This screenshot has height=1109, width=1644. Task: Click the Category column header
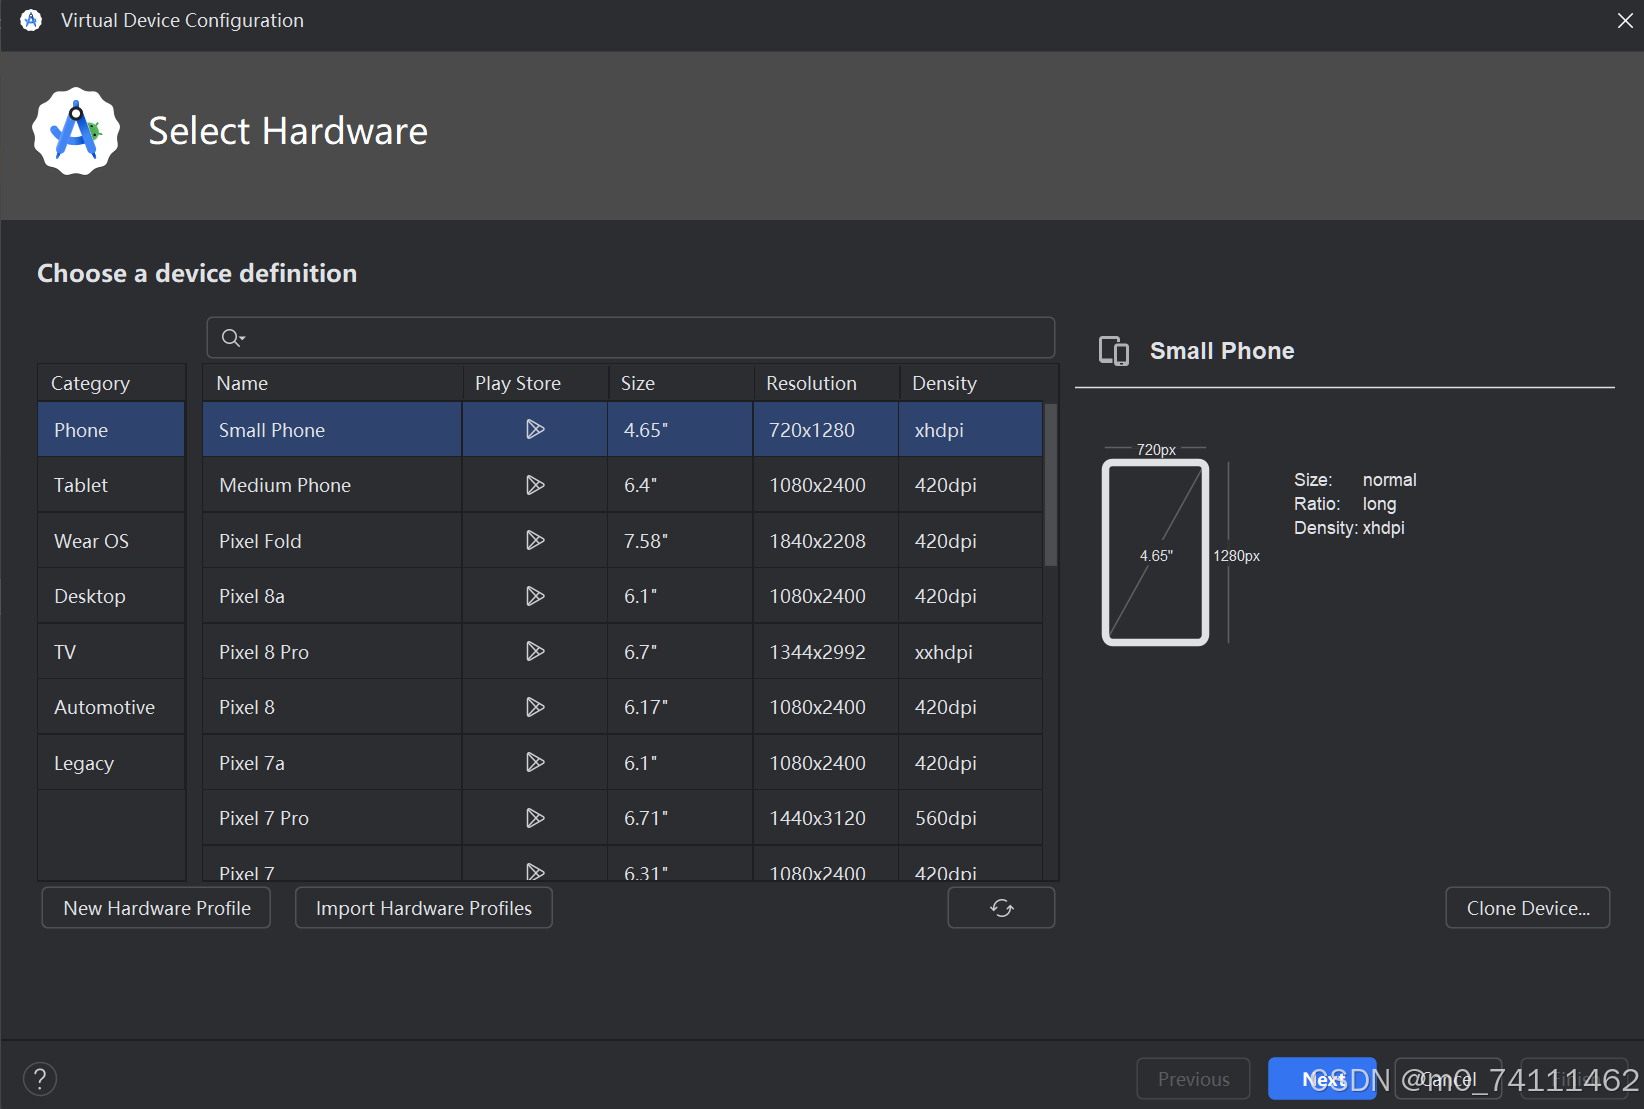pyautogui.click(x=111, y=383)
